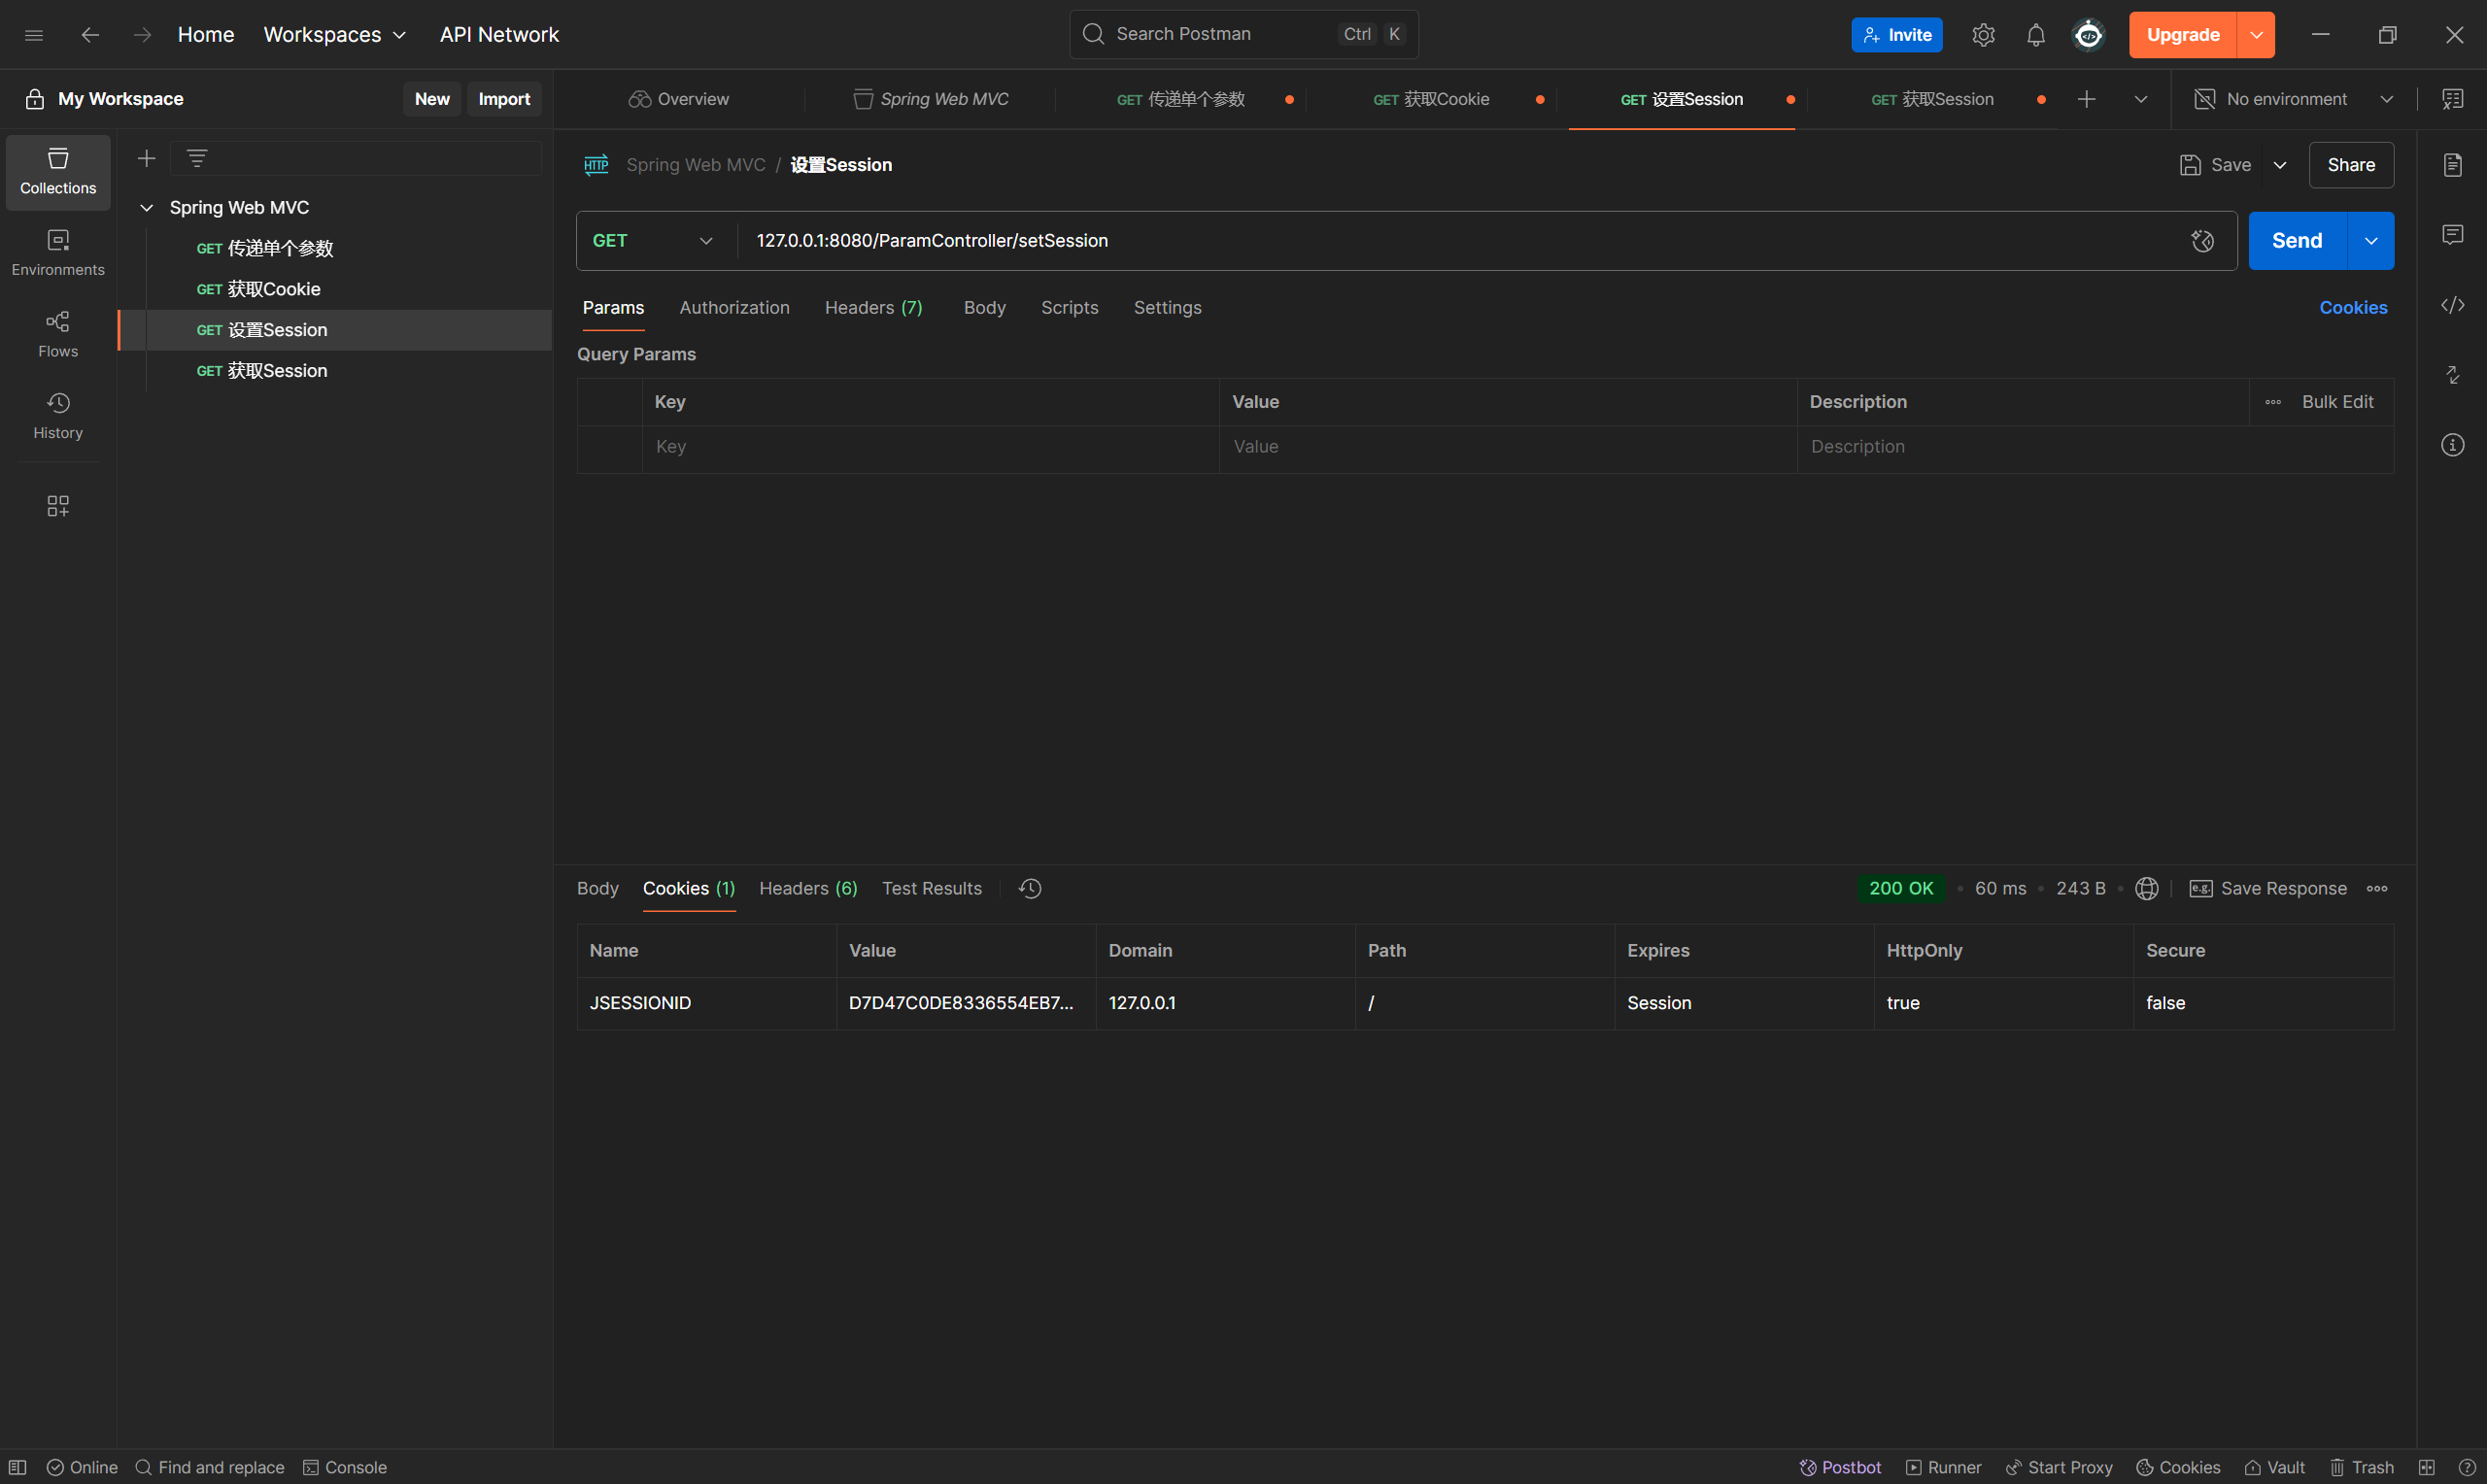Open the two-pane layout icon in status bar
This screenshot has height=1484, width=2487.
pos(2427,1467)
